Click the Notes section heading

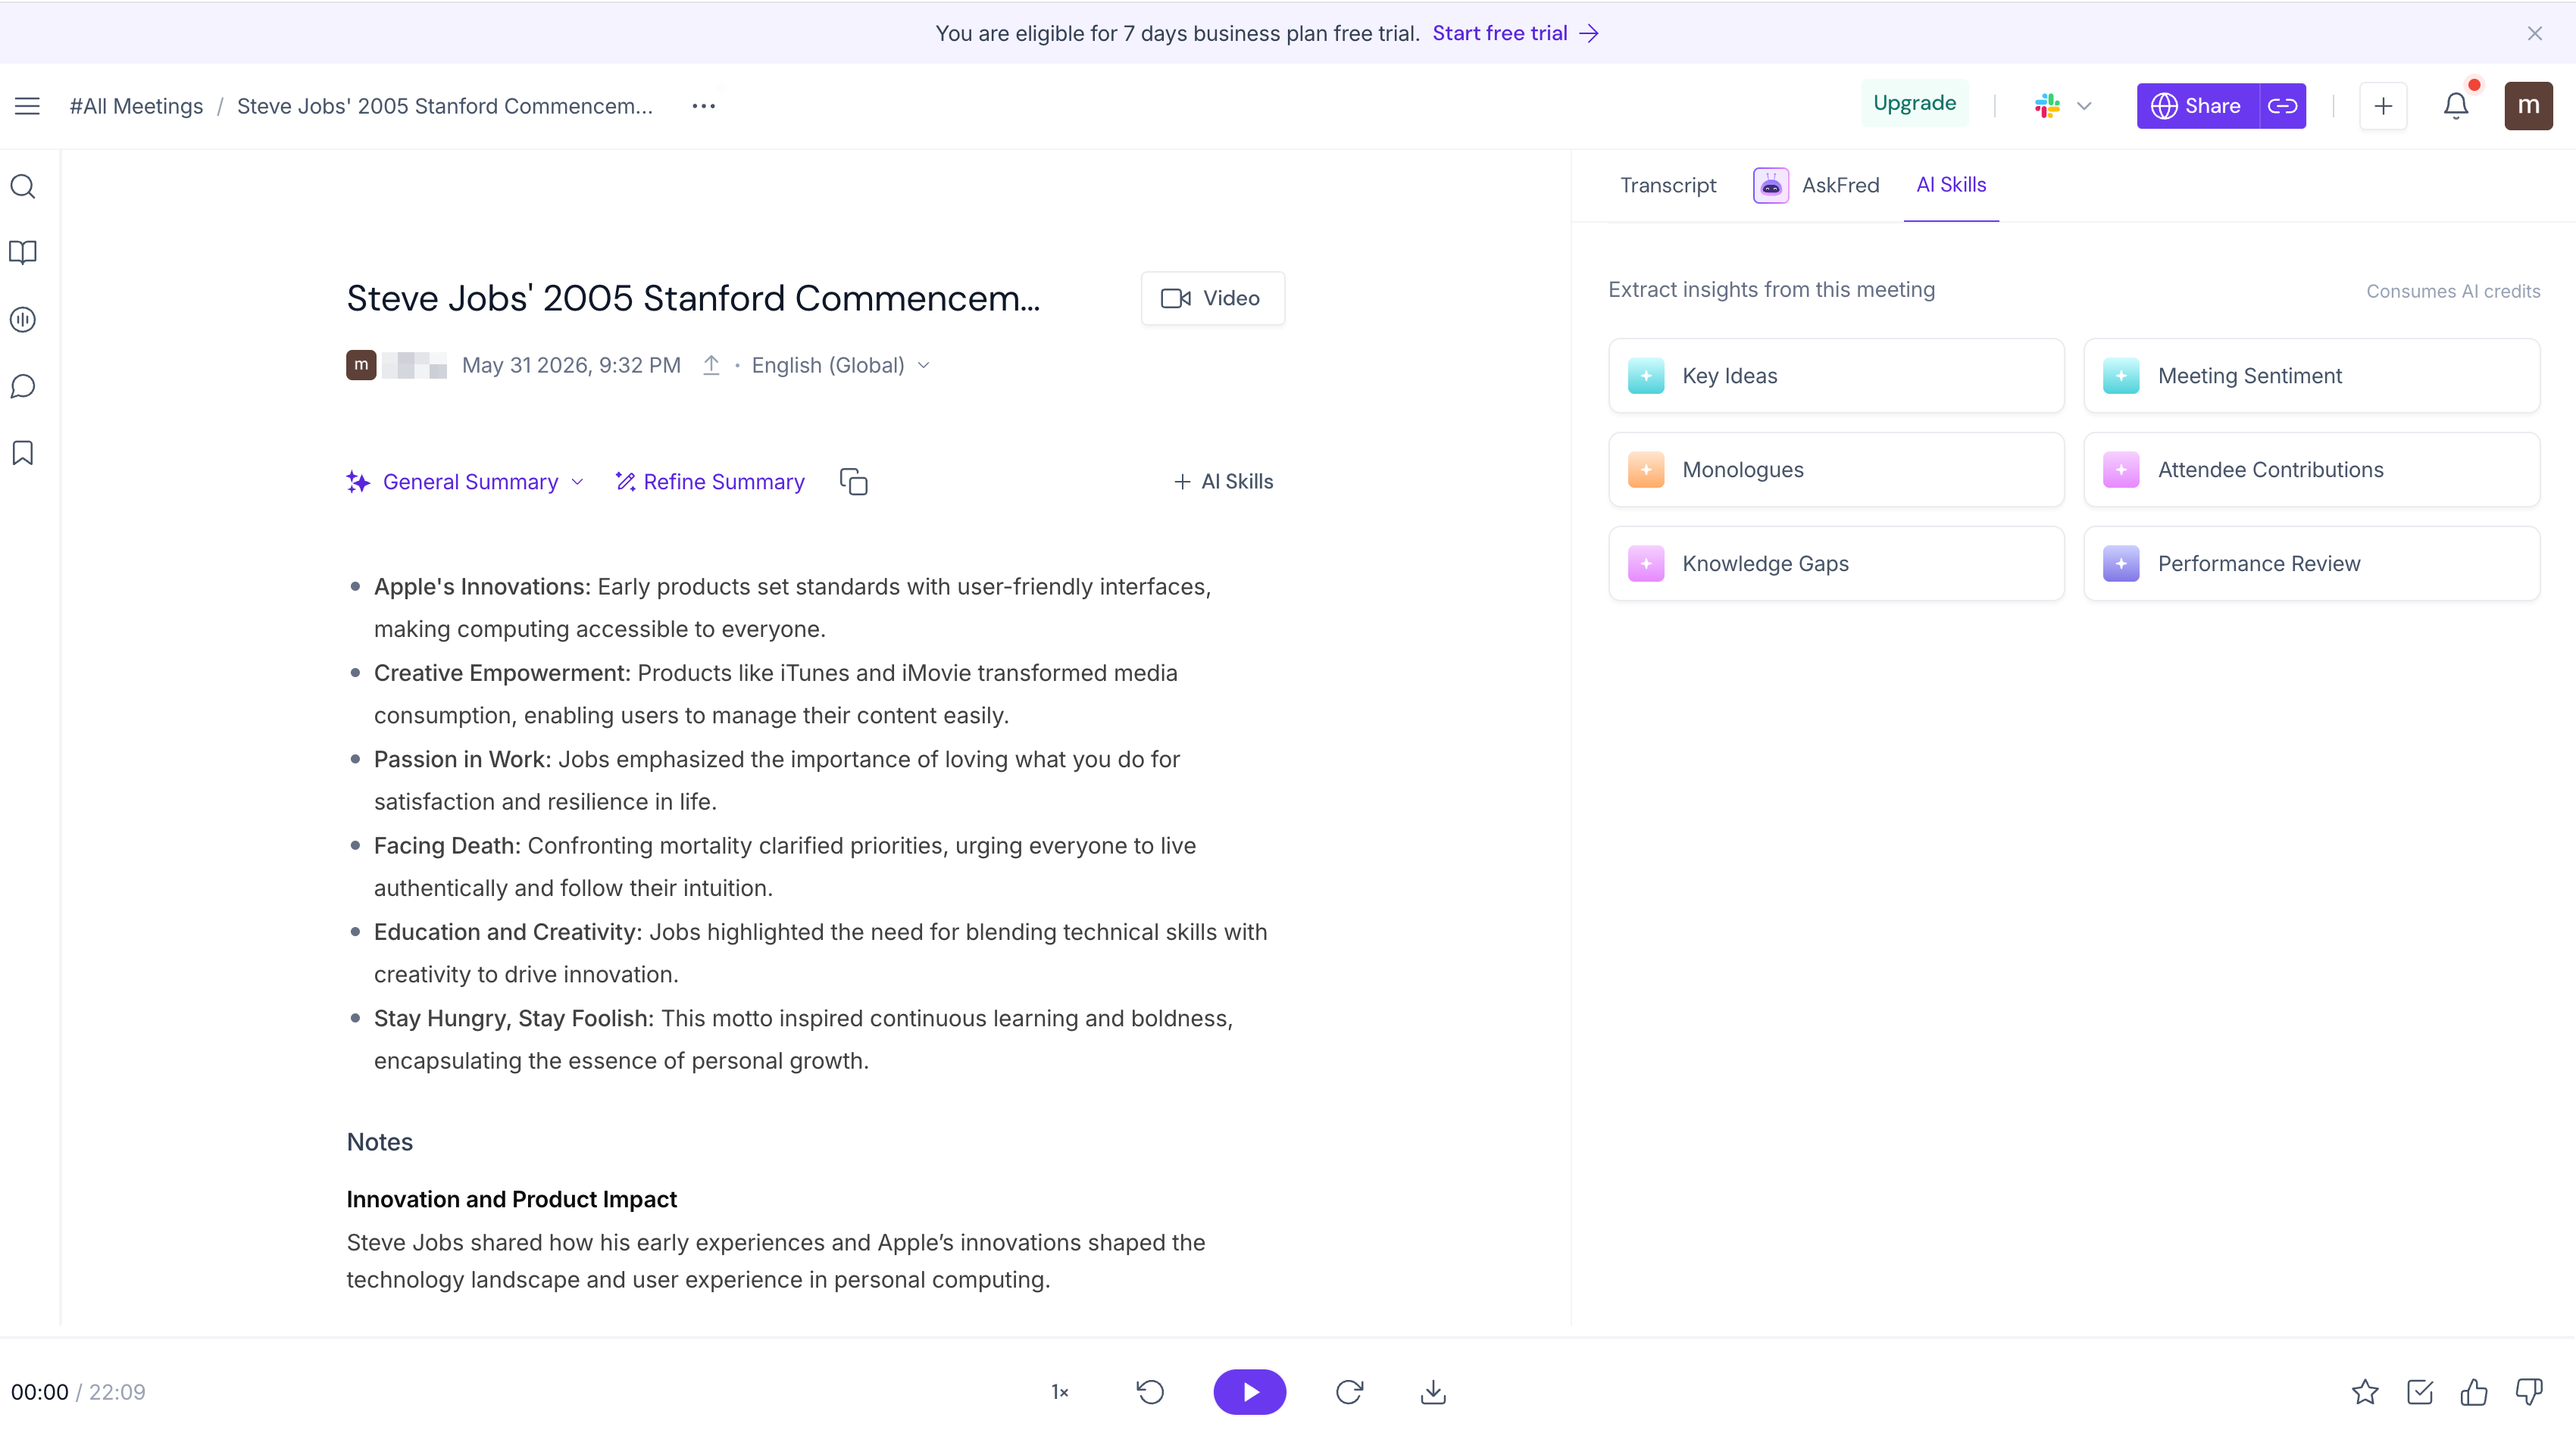click(x=379, y=1142)
